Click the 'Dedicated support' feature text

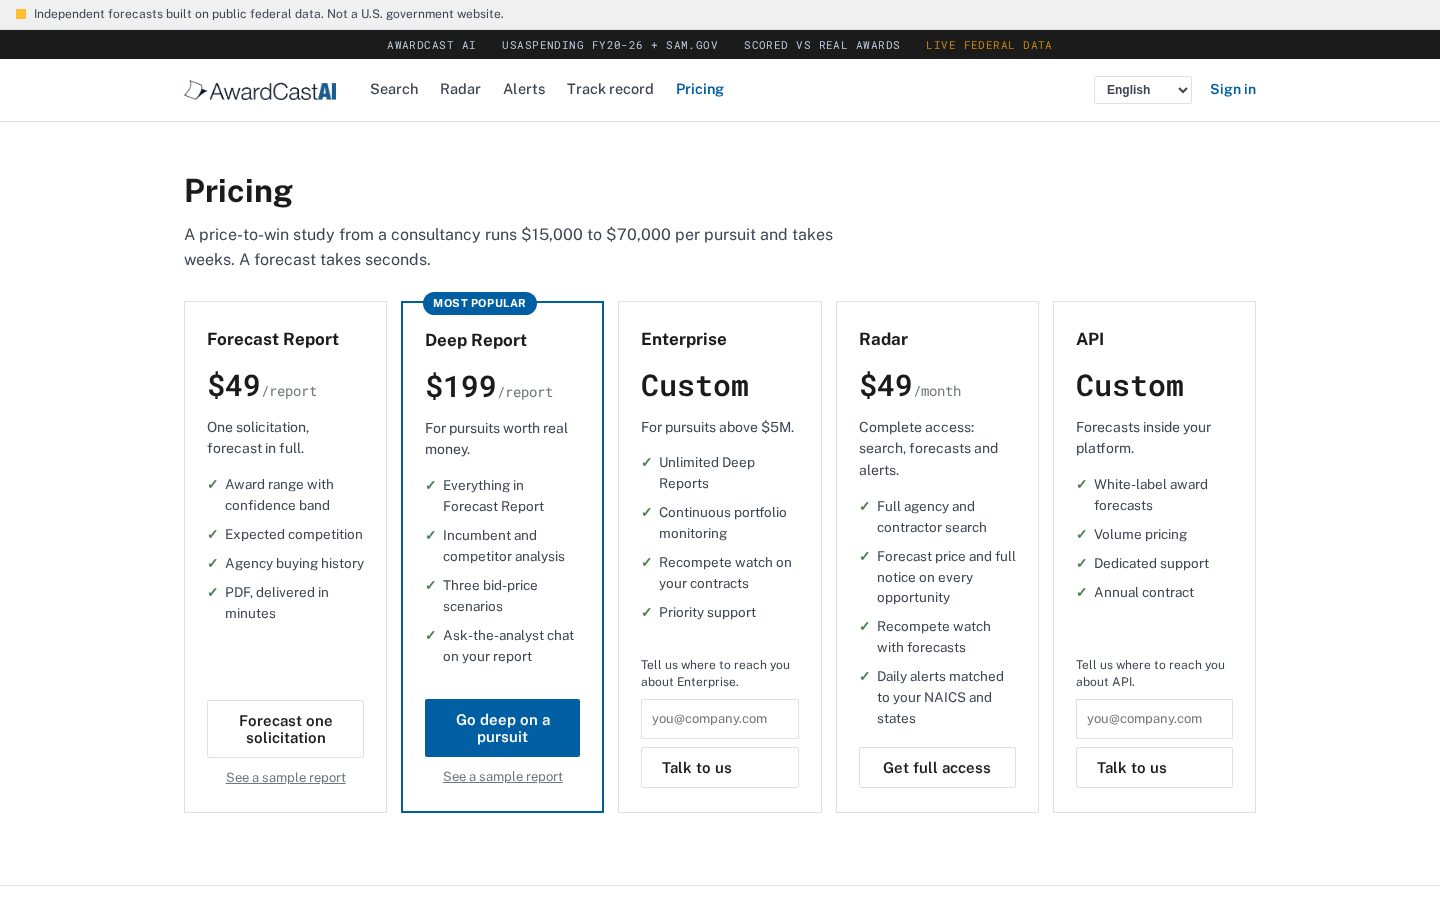point(1151,563)
